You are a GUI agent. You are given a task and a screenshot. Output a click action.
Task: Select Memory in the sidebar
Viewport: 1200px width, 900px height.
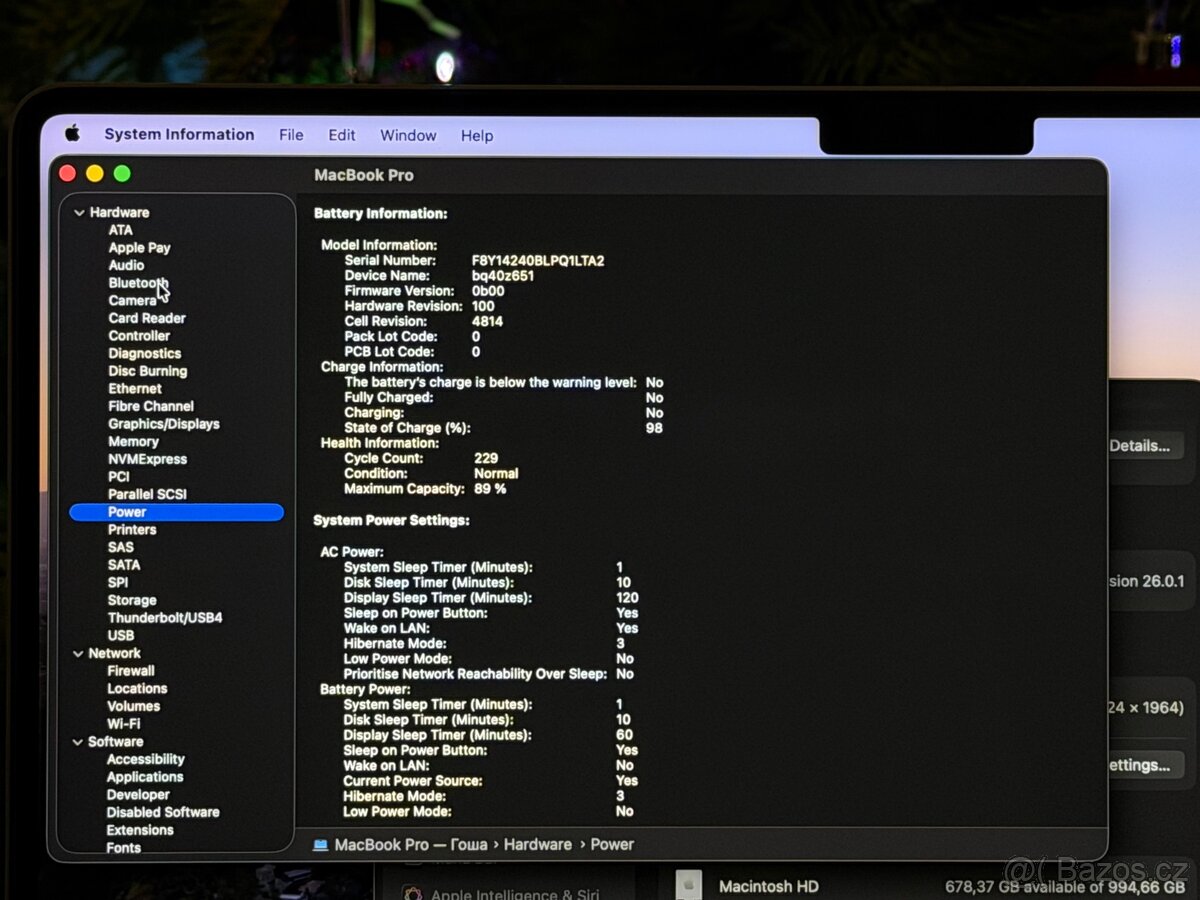[x=133, y=441]
